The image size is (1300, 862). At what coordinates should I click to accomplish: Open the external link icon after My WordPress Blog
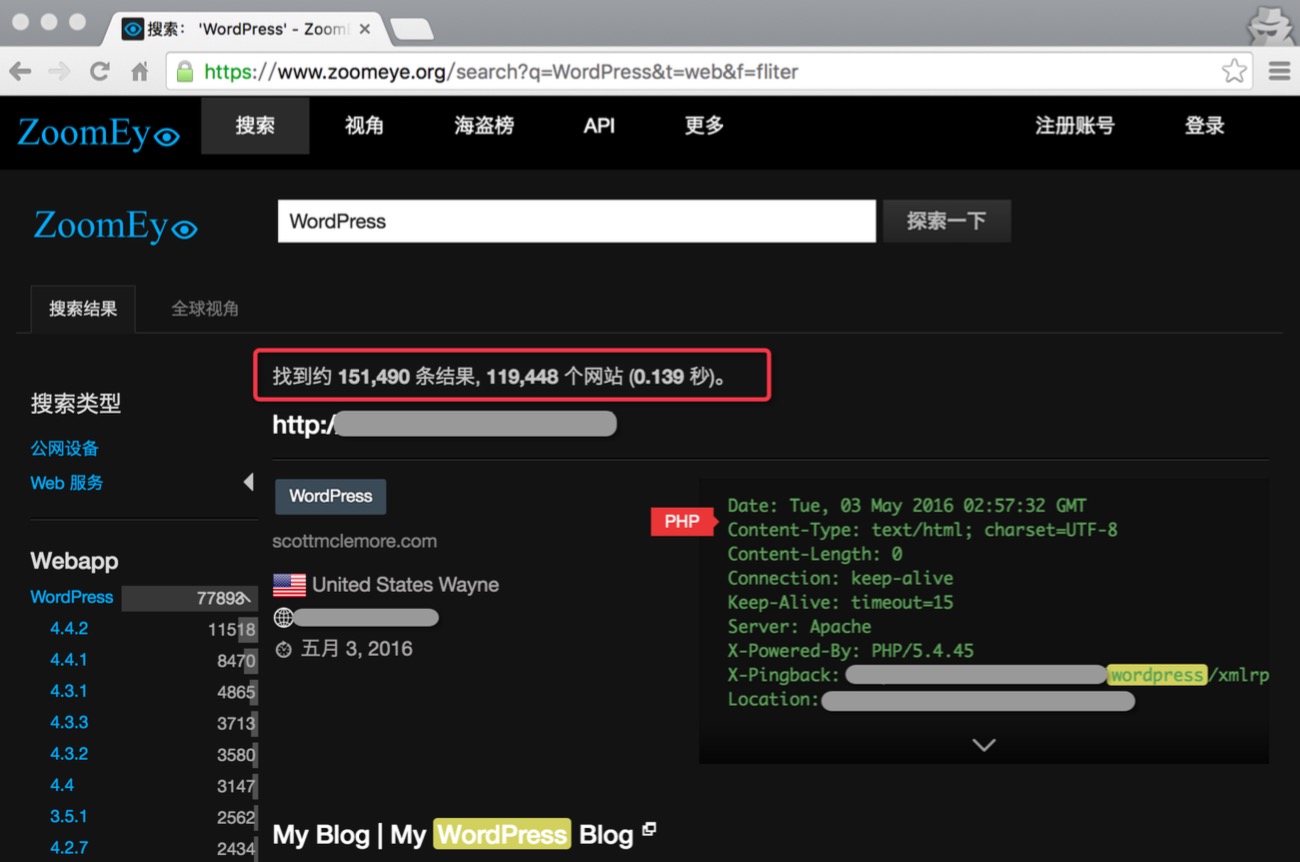pos(649,829)
